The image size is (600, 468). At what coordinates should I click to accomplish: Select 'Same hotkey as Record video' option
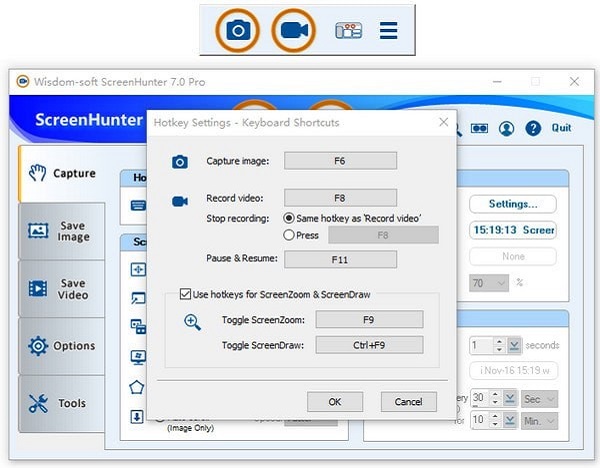pos(290,217)
